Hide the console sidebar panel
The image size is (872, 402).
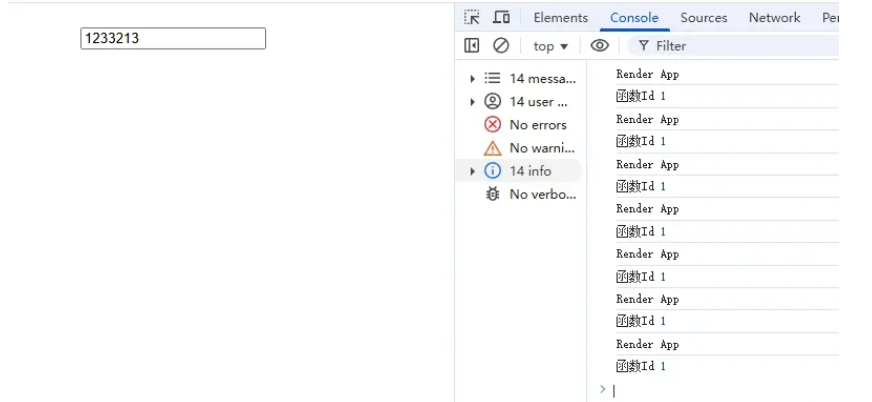[472, 45]
